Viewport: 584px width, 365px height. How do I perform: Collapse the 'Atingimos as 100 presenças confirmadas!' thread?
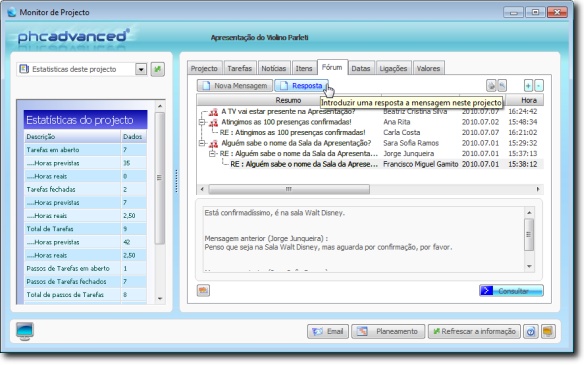click(202, 122)
